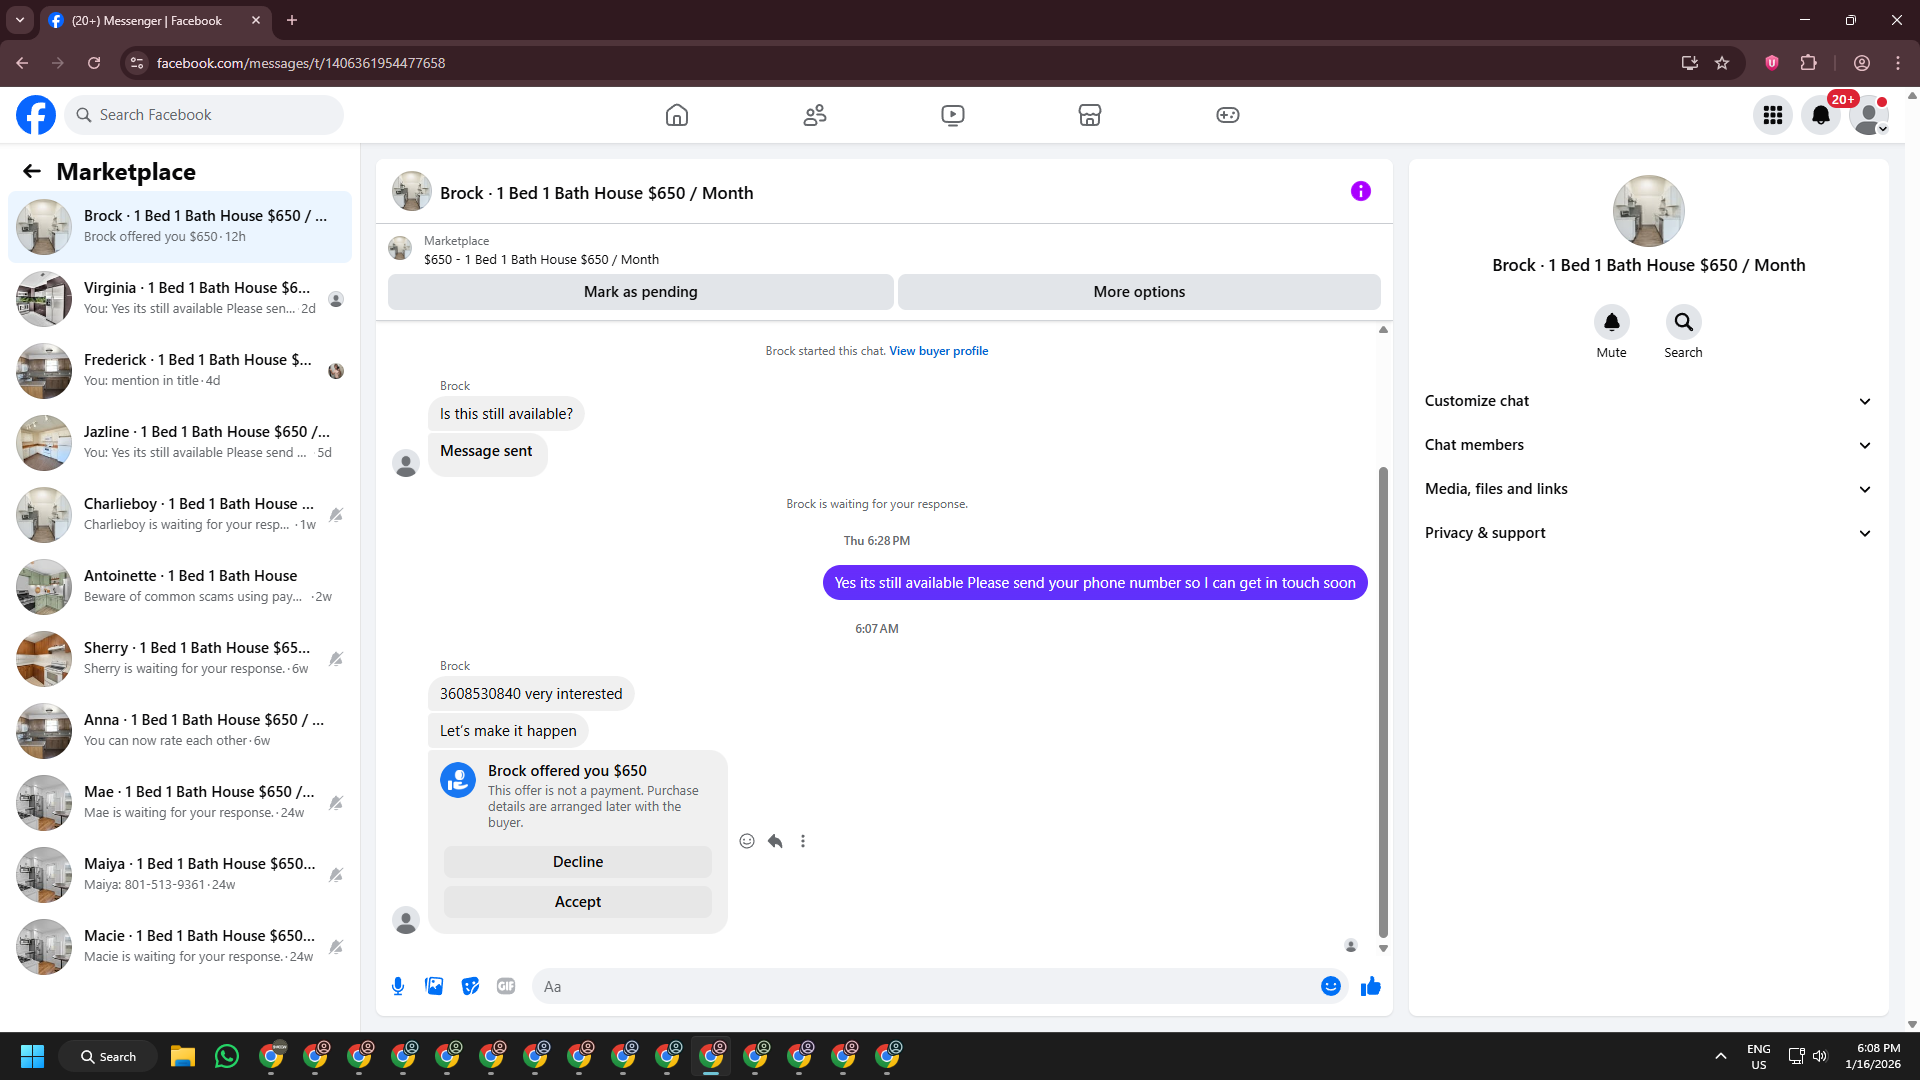1920x1080 pixels.
Task: Open the Marketplace tab in top nav
Action: click(x=1089, y=115)
